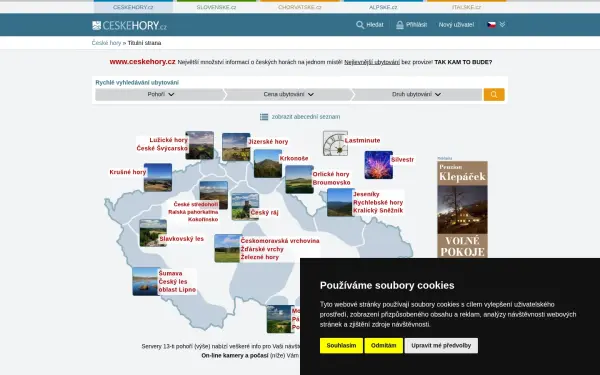Open the Orlické hory photo thumbnail
600x375 pixels.
pos(299,179)
